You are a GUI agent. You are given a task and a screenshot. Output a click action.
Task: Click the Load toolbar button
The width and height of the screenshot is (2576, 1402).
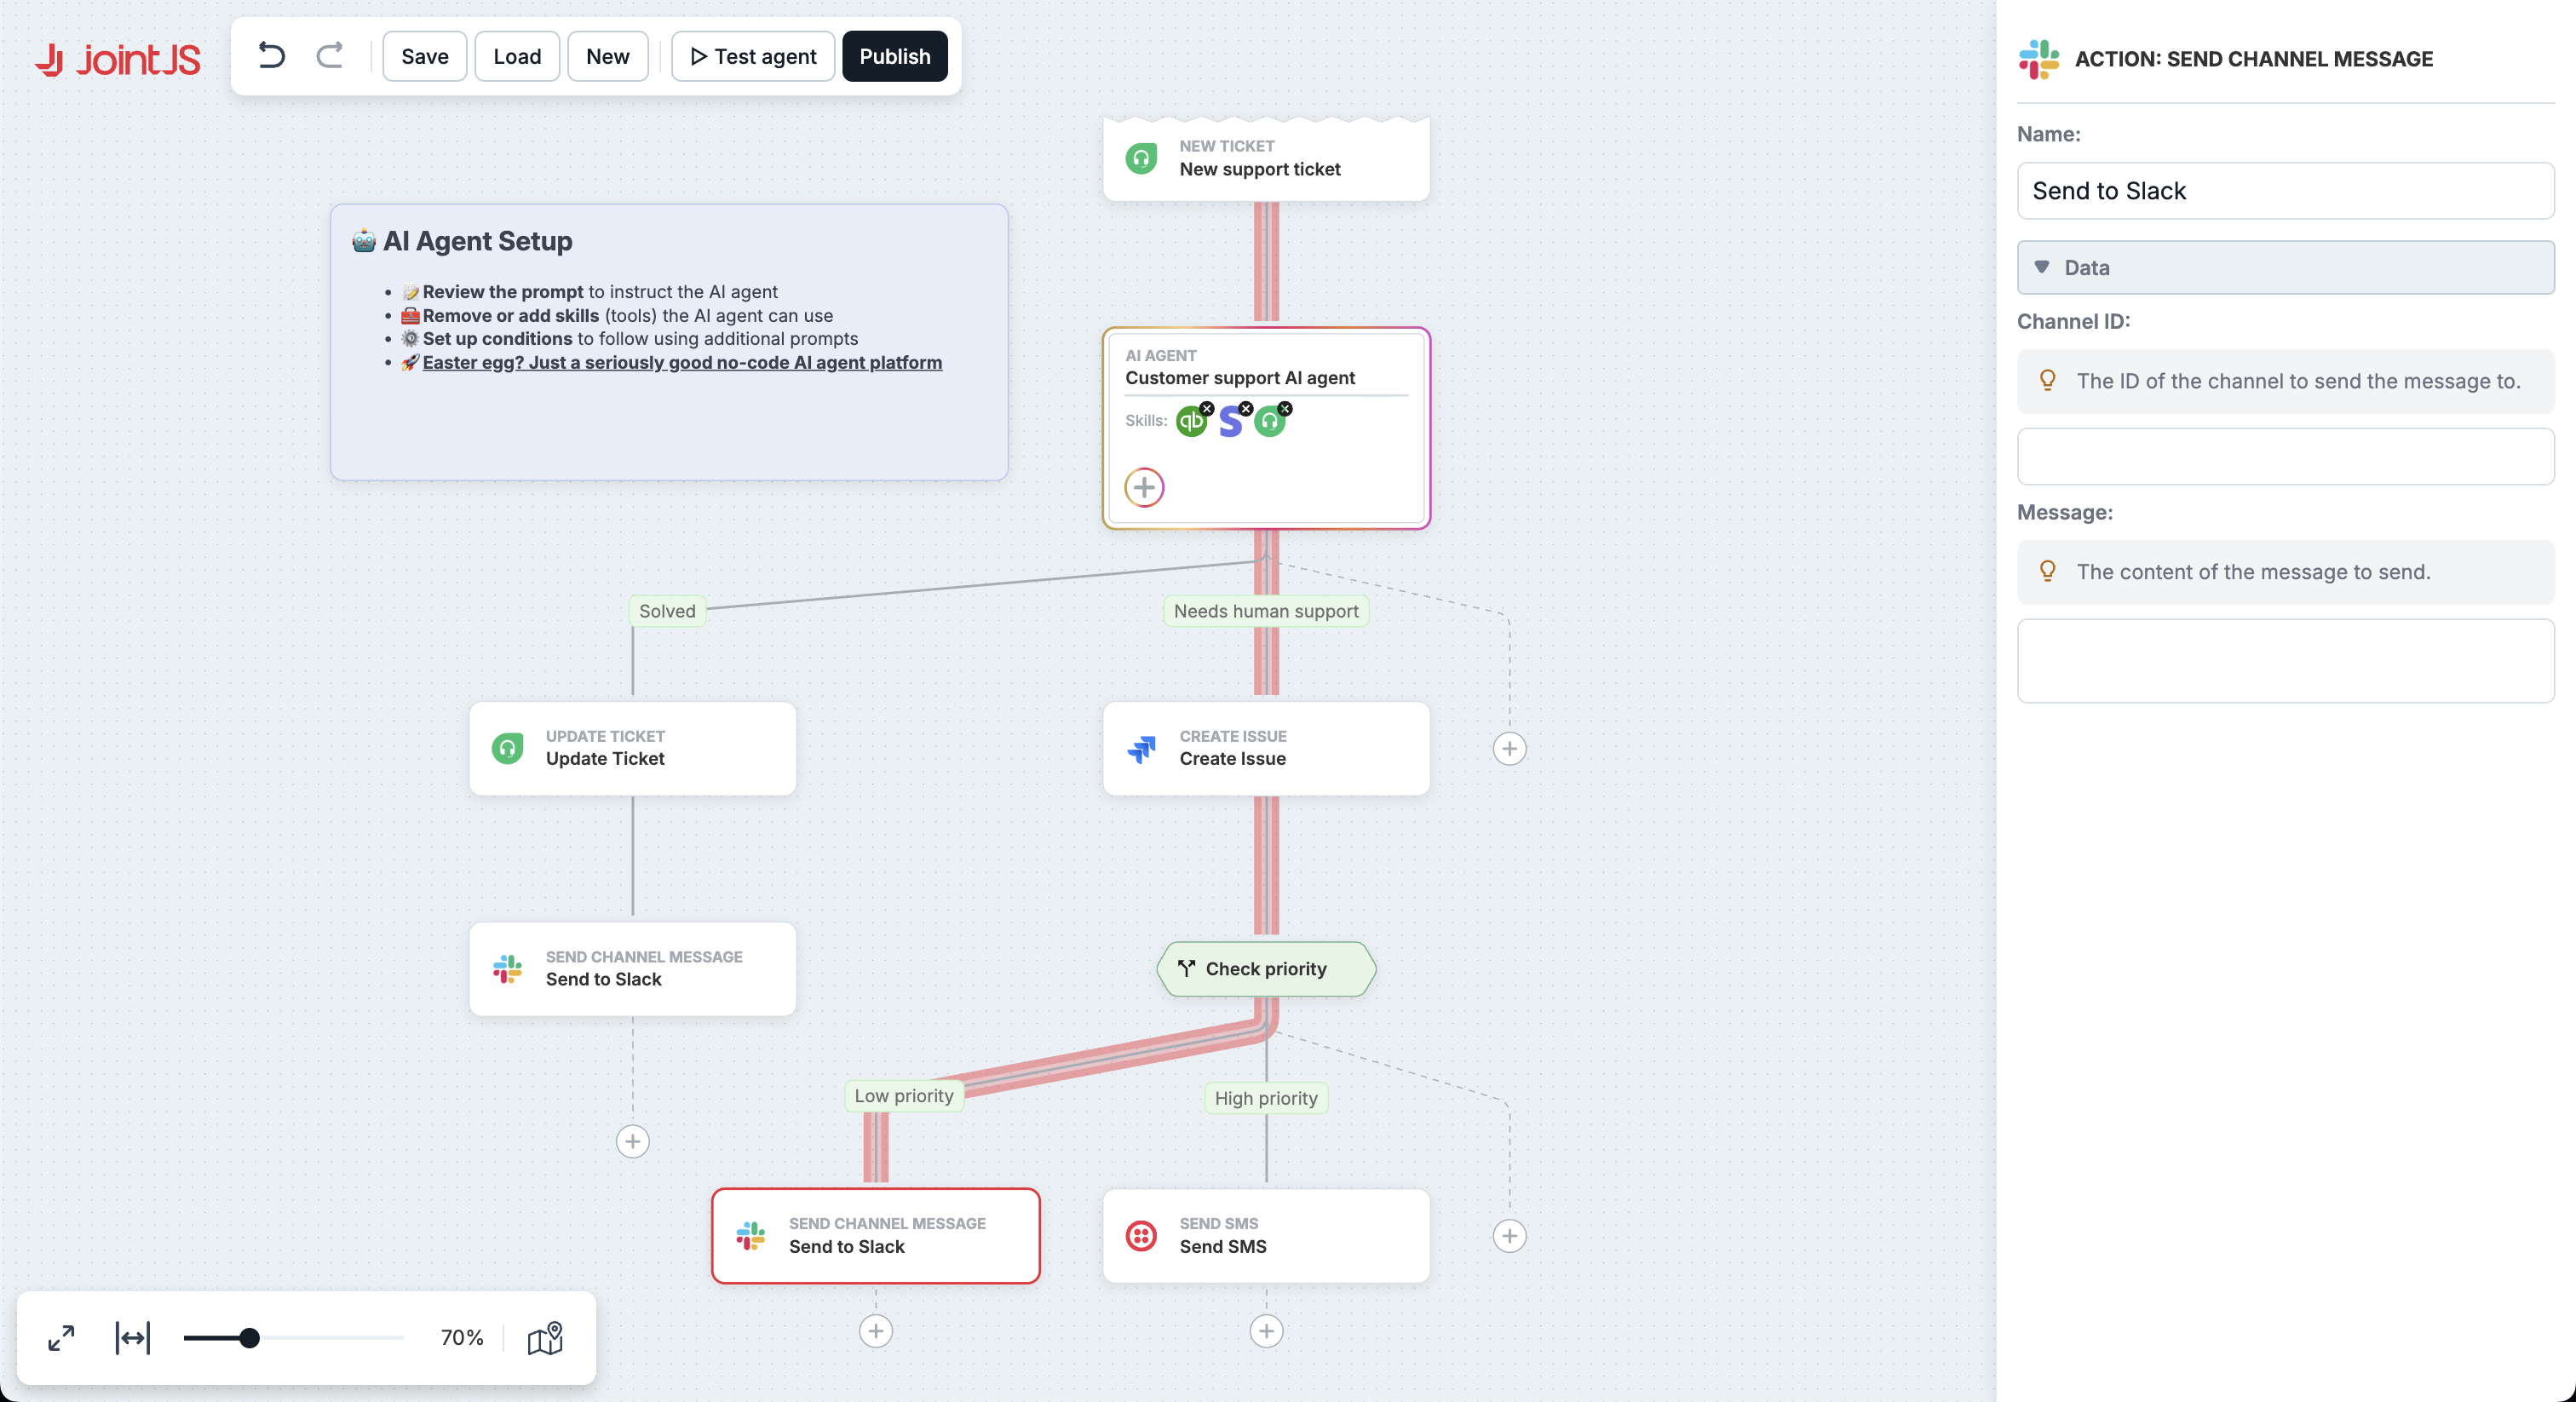[516, 56]
